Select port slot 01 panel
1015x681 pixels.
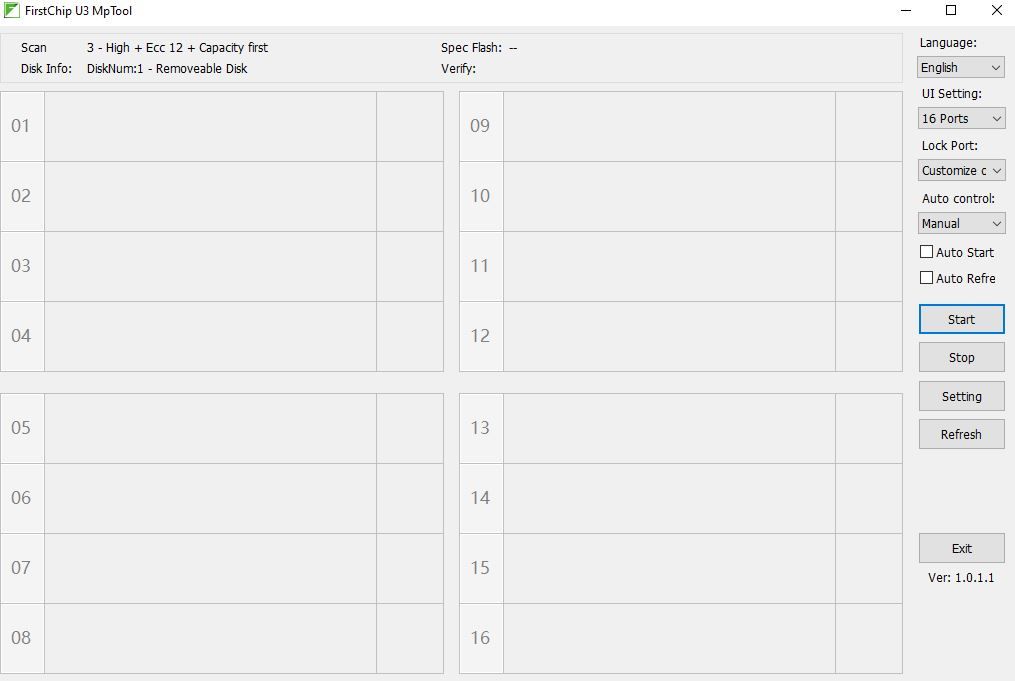(x=222, y=126)
